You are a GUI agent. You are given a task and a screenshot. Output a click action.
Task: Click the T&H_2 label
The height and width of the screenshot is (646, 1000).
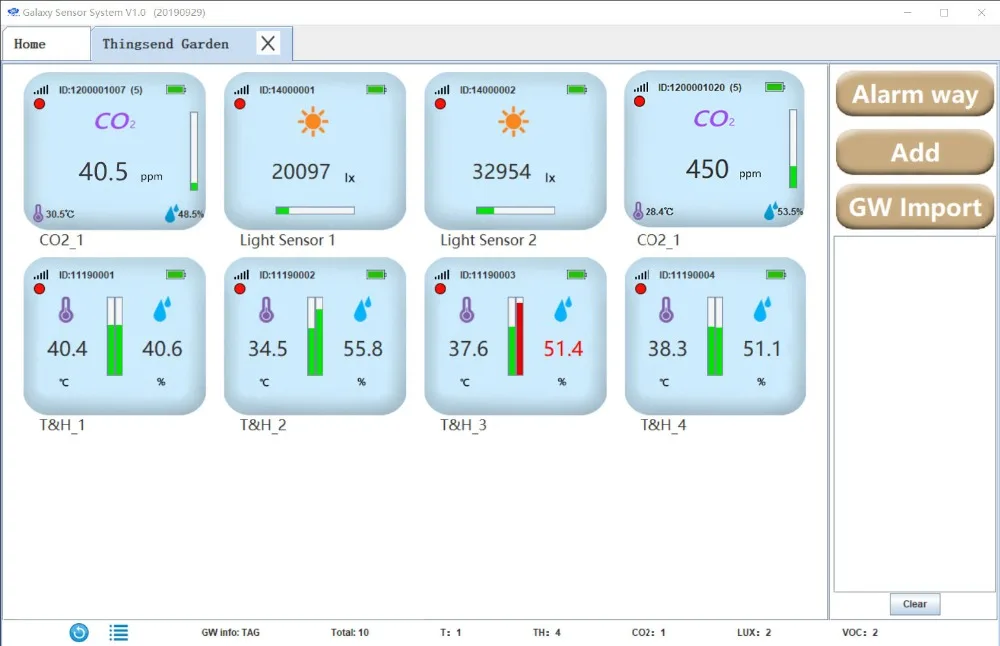click(x=263, y=425)
